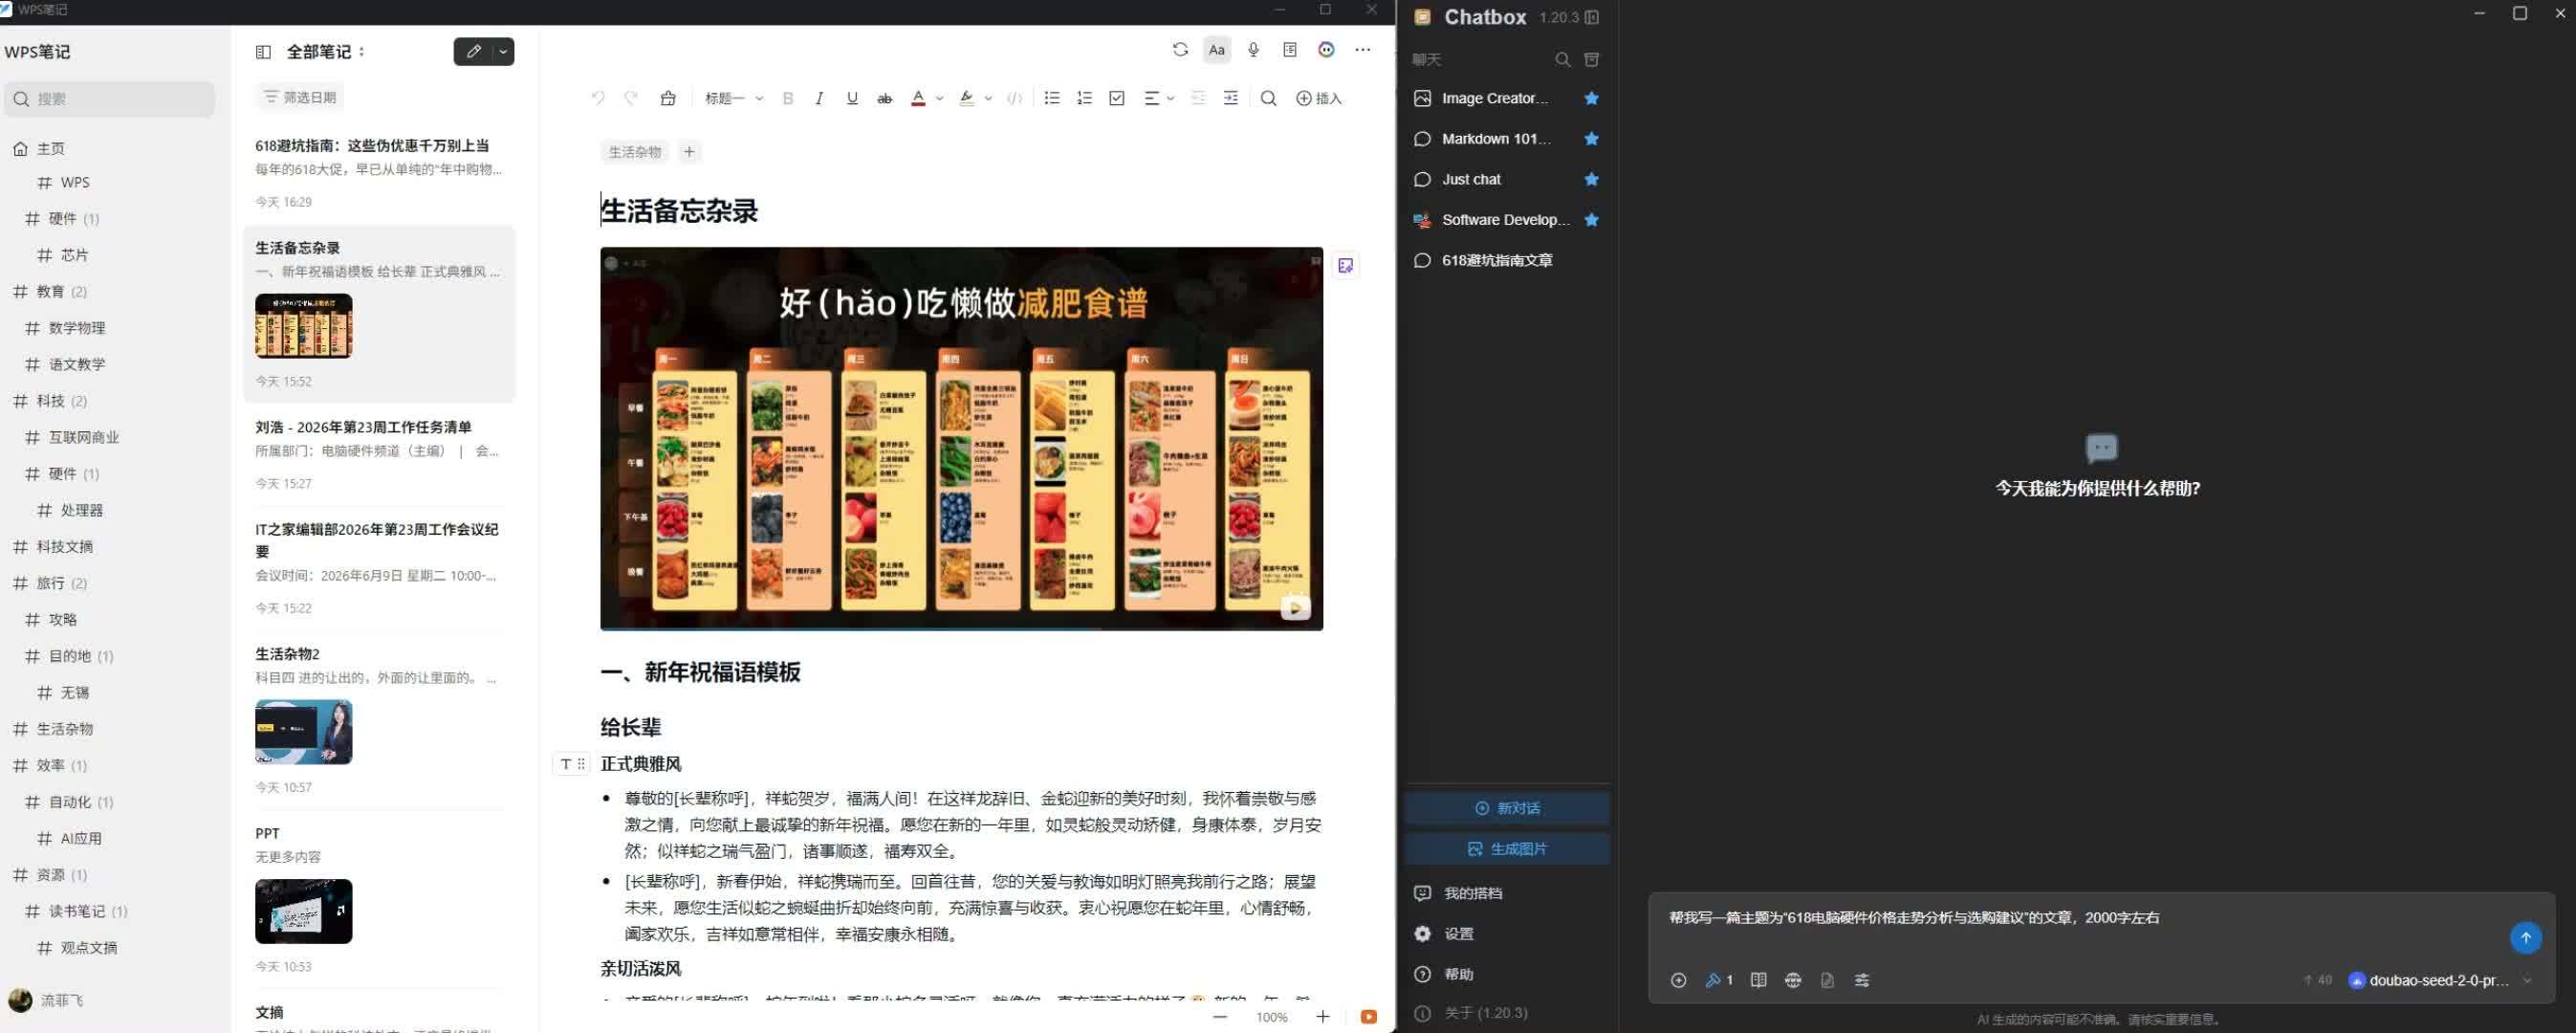This screenshot has height=1033, width=2576.
Task: Open the highlight color dropdown arrow
Action: 988,98
